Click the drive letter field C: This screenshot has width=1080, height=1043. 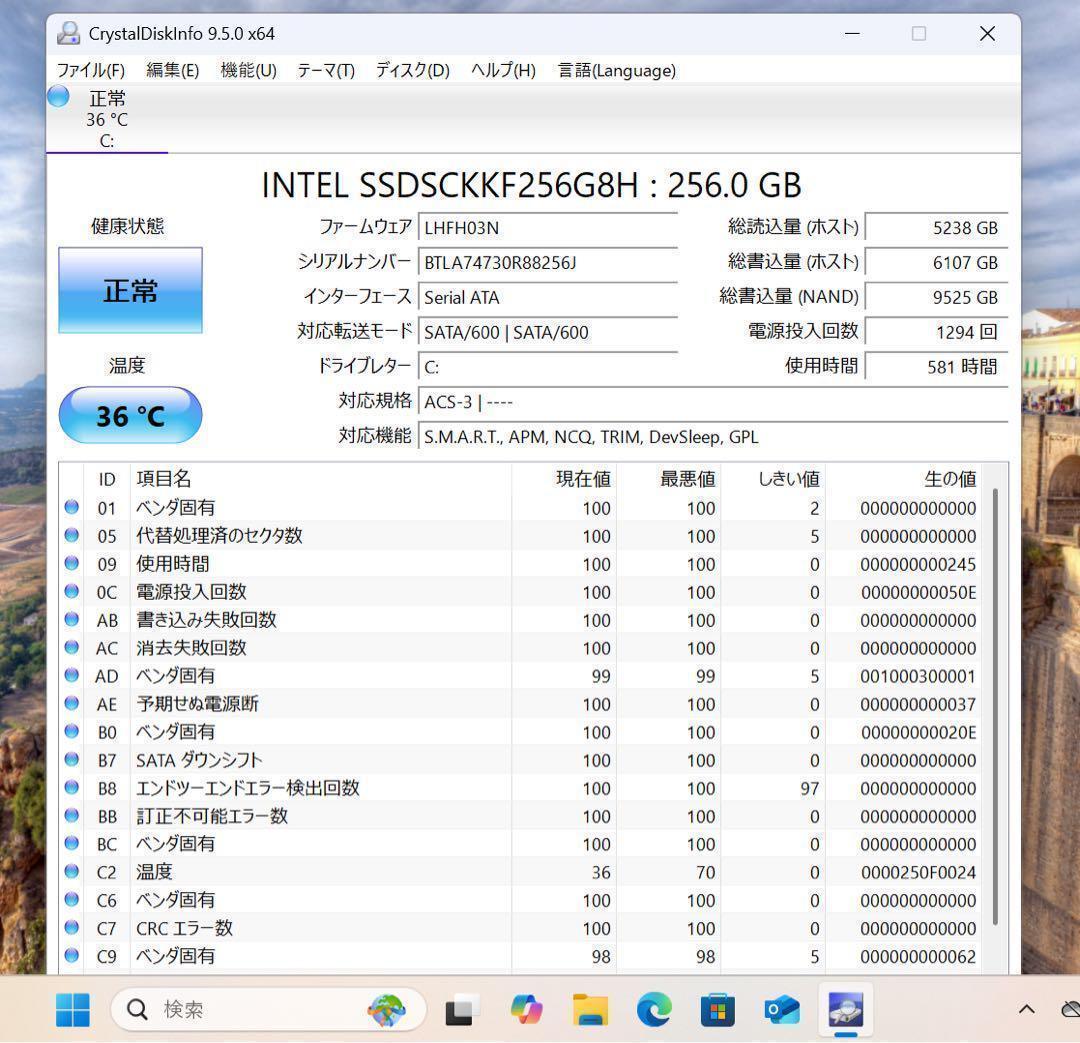pos(548,366)
